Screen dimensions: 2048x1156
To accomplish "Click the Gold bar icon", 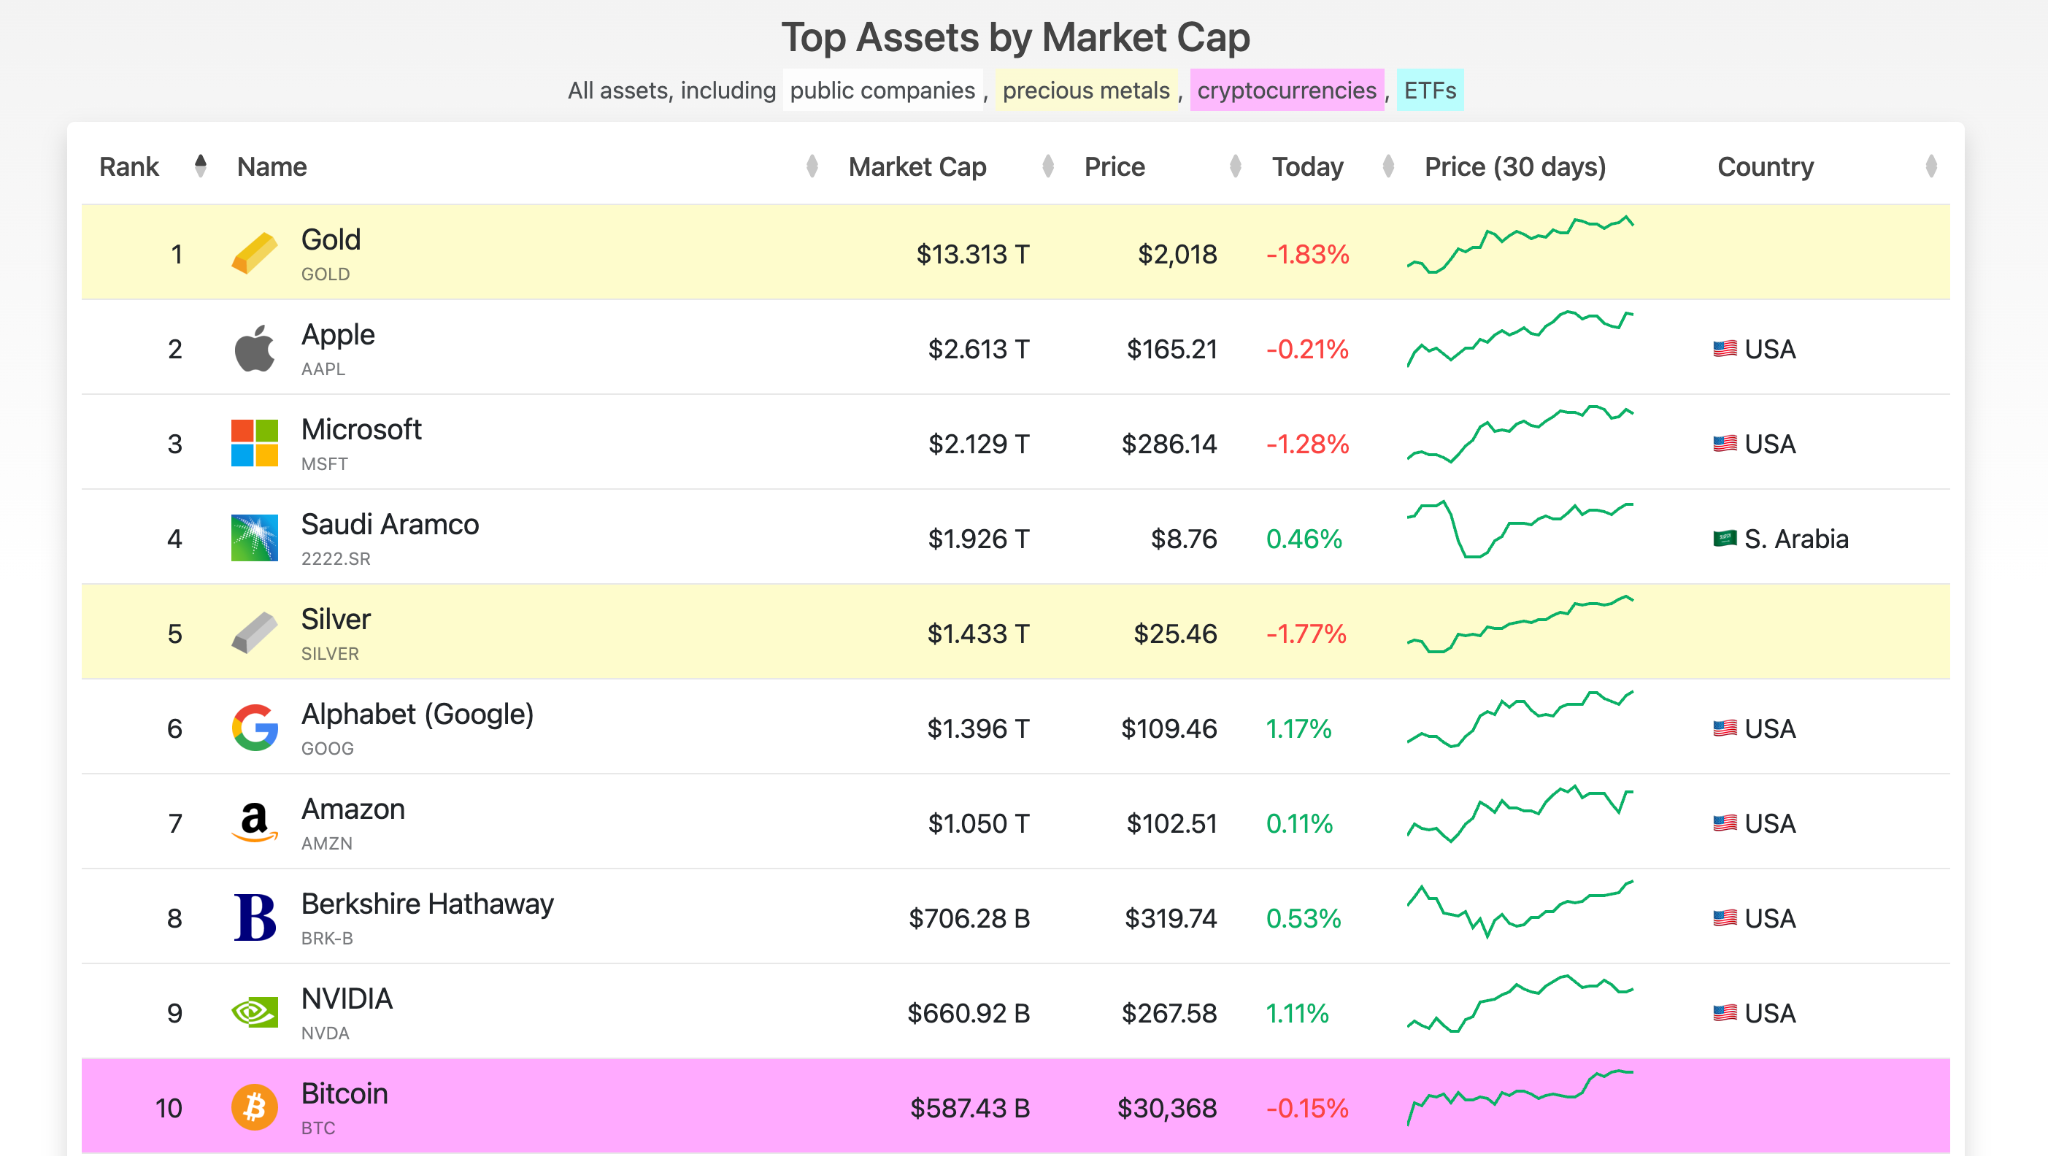I will (x=254, y=253).
